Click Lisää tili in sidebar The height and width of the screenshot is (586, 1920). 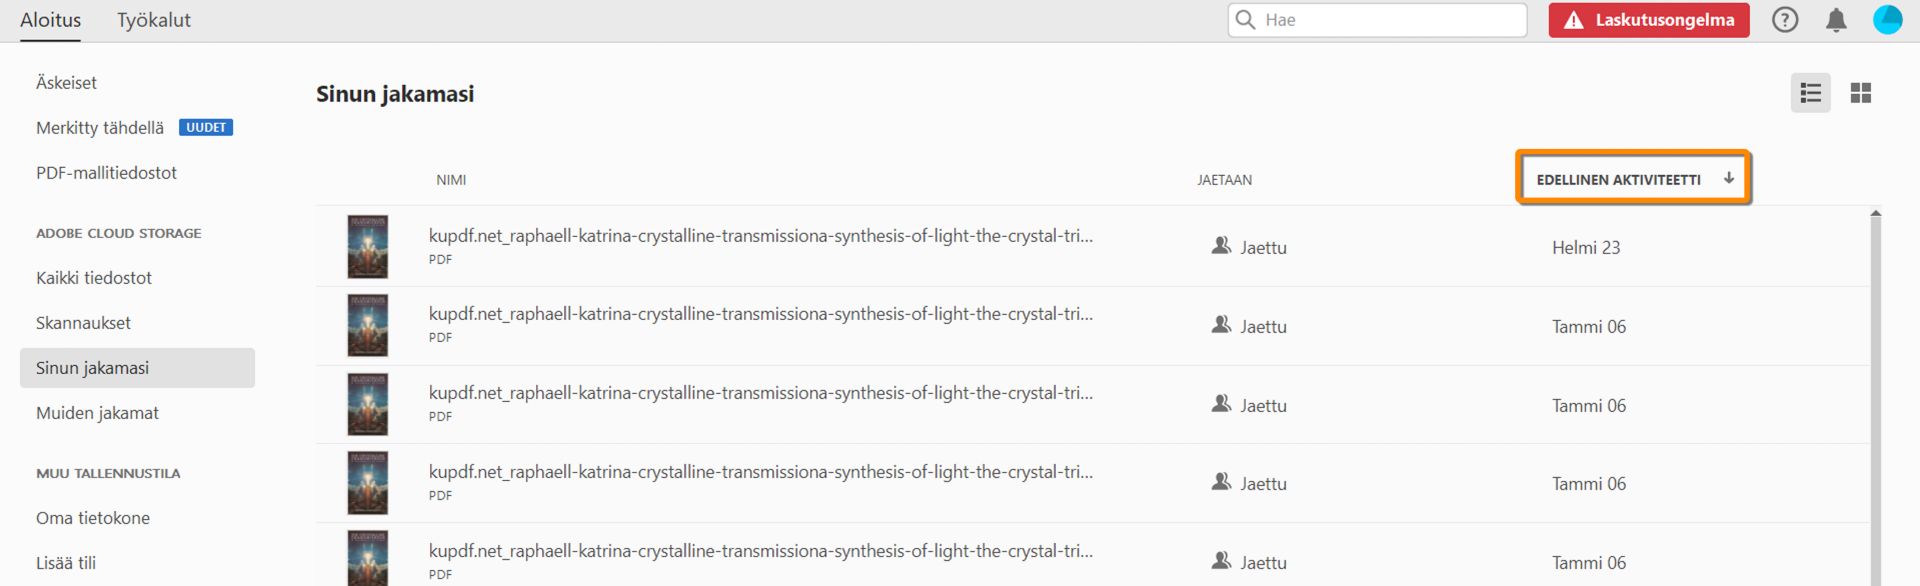click(x=66, y=563)
